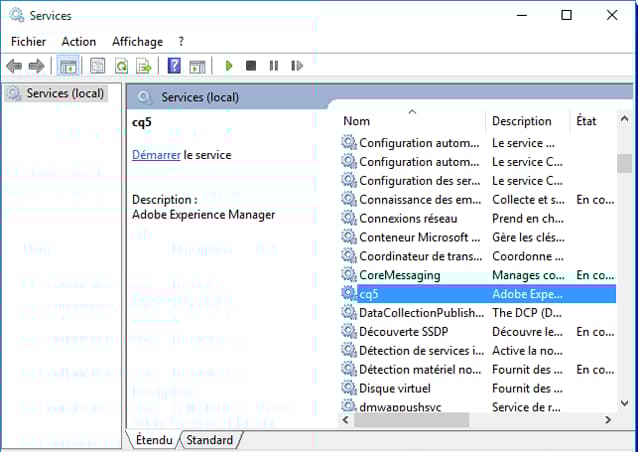Click the 'Manages co...' description cell
638x452 pixels.
click(x=528, y=275)
